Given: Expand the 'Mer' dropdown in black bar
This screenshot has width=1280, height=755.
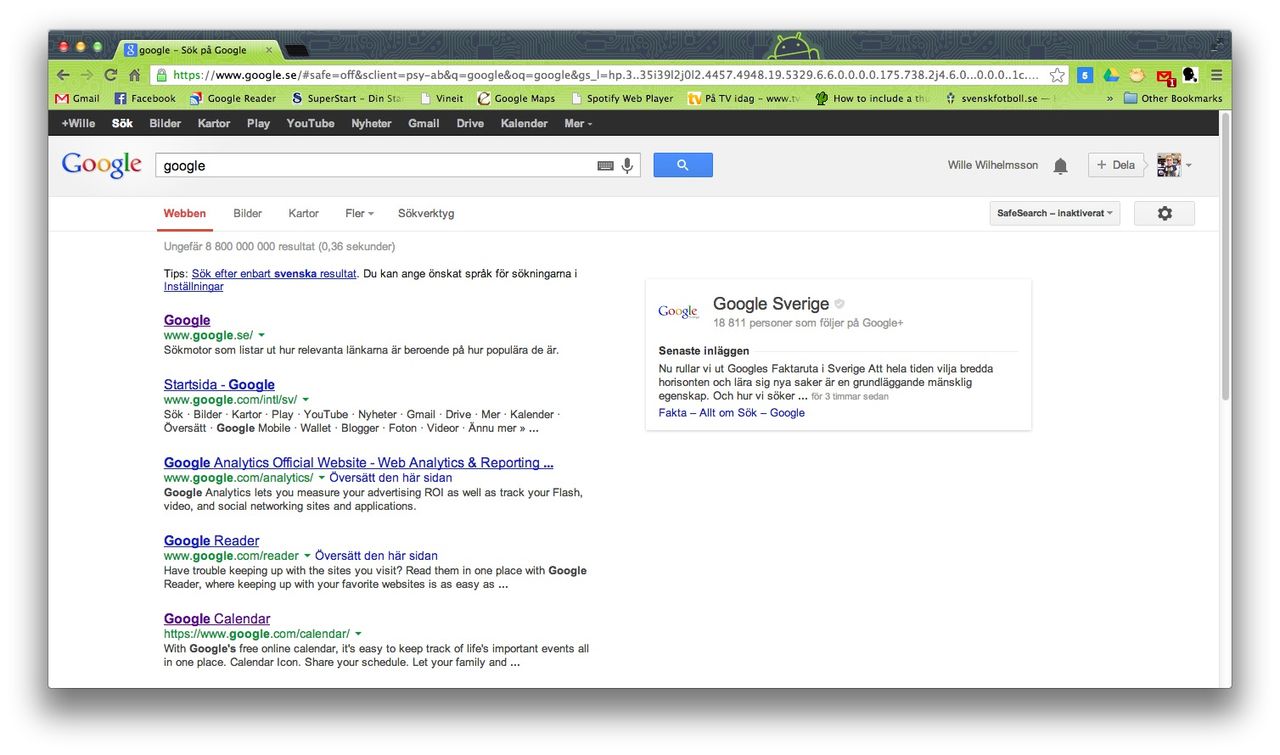Looking at the screenshot, I should click(578, 123).
